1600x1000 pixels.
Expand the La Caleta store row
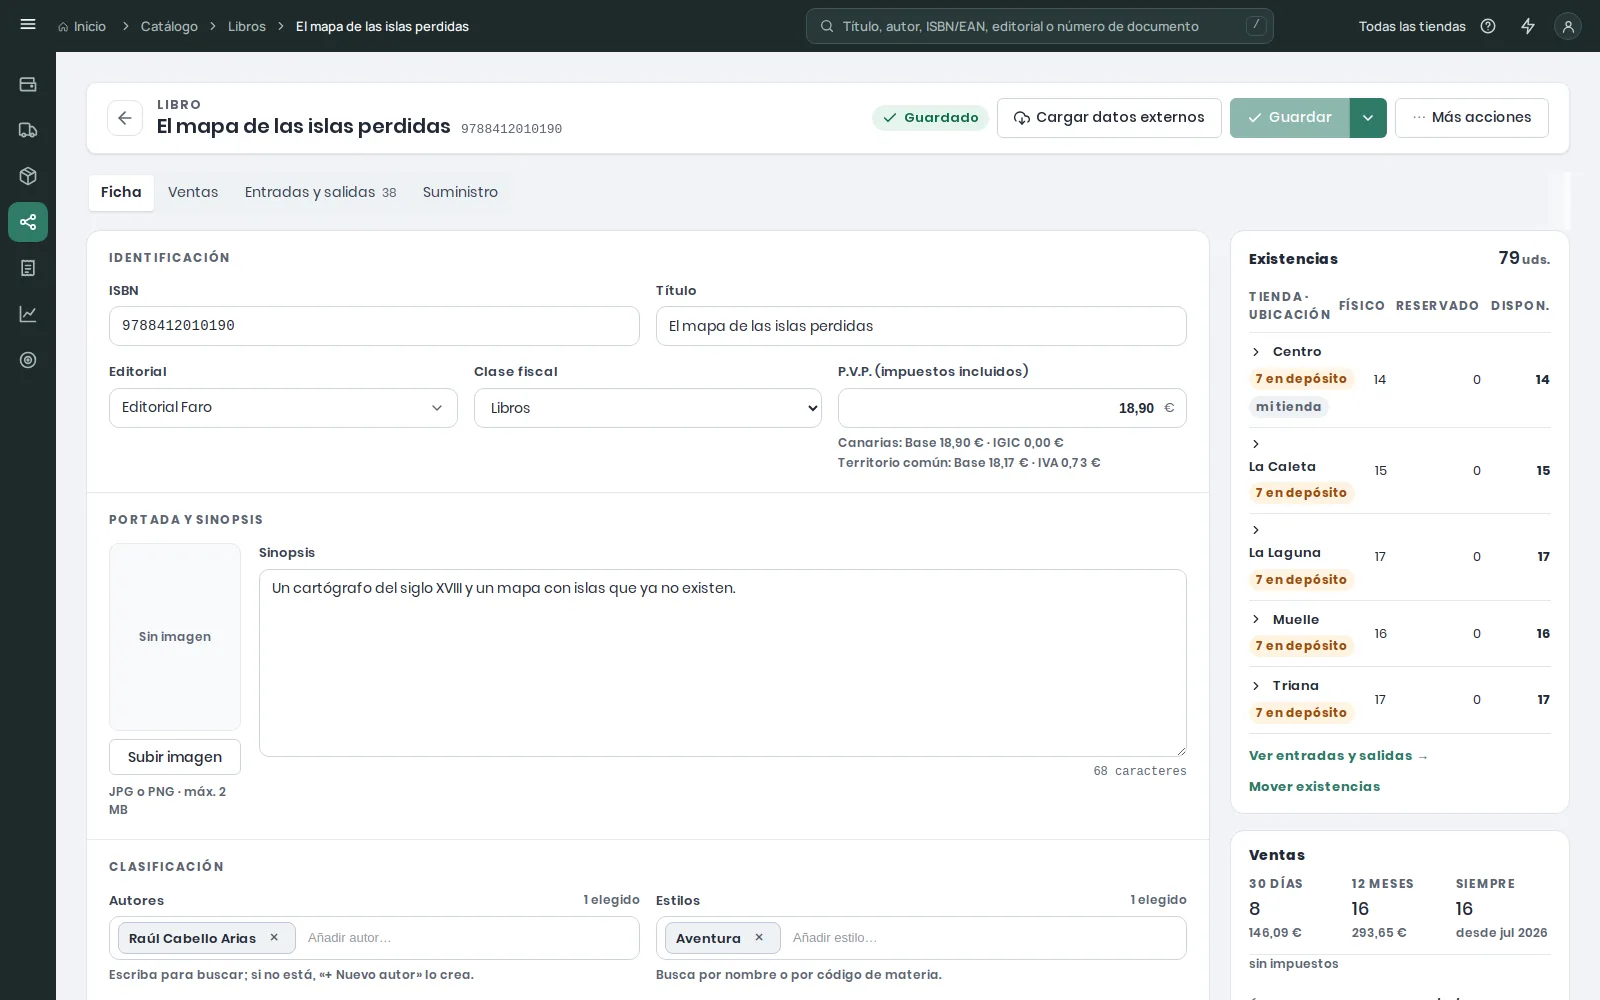(1256, 444)
